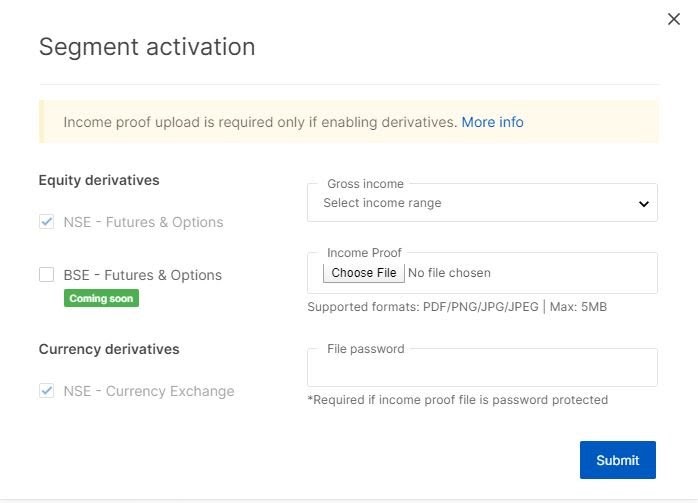Click the Currency derivatives section heading
The height and width of the screenshot is (503, 698).
click(x=109, y=349)
